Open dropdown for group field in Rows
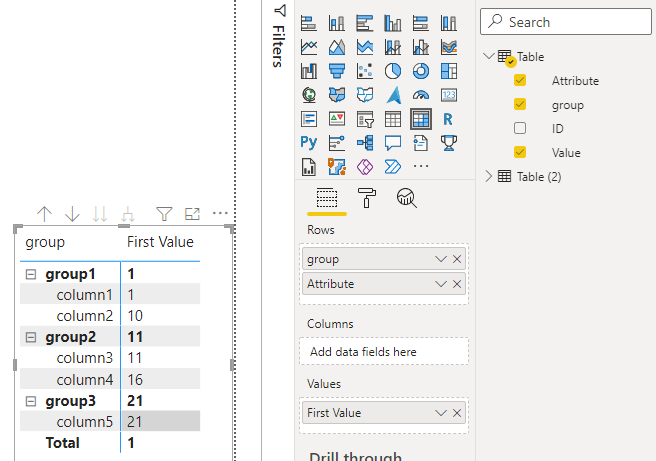 [441, 259]
